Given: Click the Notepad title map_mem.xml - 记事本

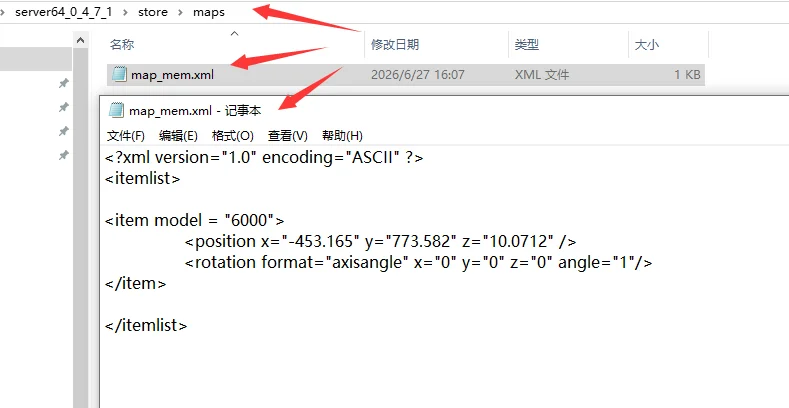Looking at the screenshot, I should pyautogui.click(x=195, y=111).
